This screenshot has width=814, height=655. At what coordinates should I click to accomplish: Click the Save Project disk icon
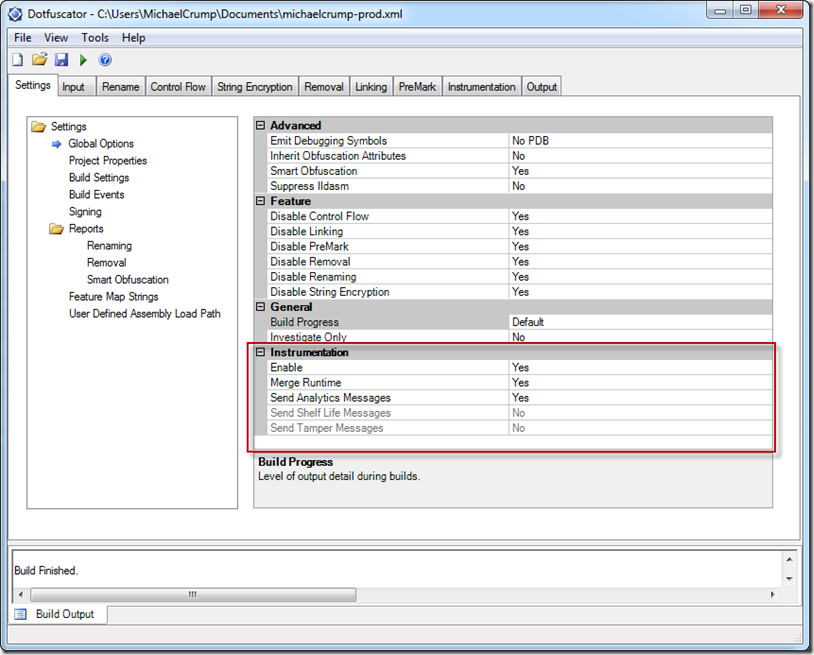tap(61, 60)
